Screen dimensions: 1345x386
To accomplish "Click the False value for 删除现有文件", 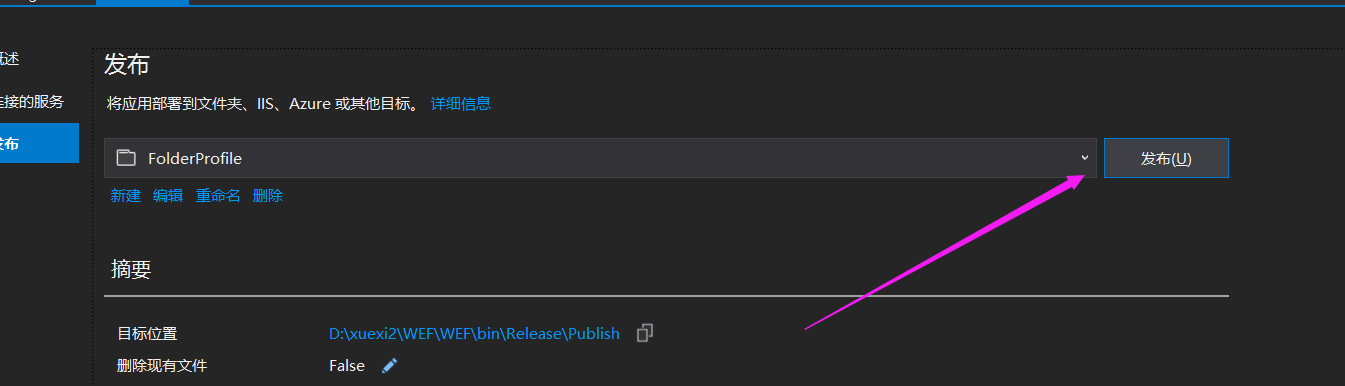I will tap(347, 366).
